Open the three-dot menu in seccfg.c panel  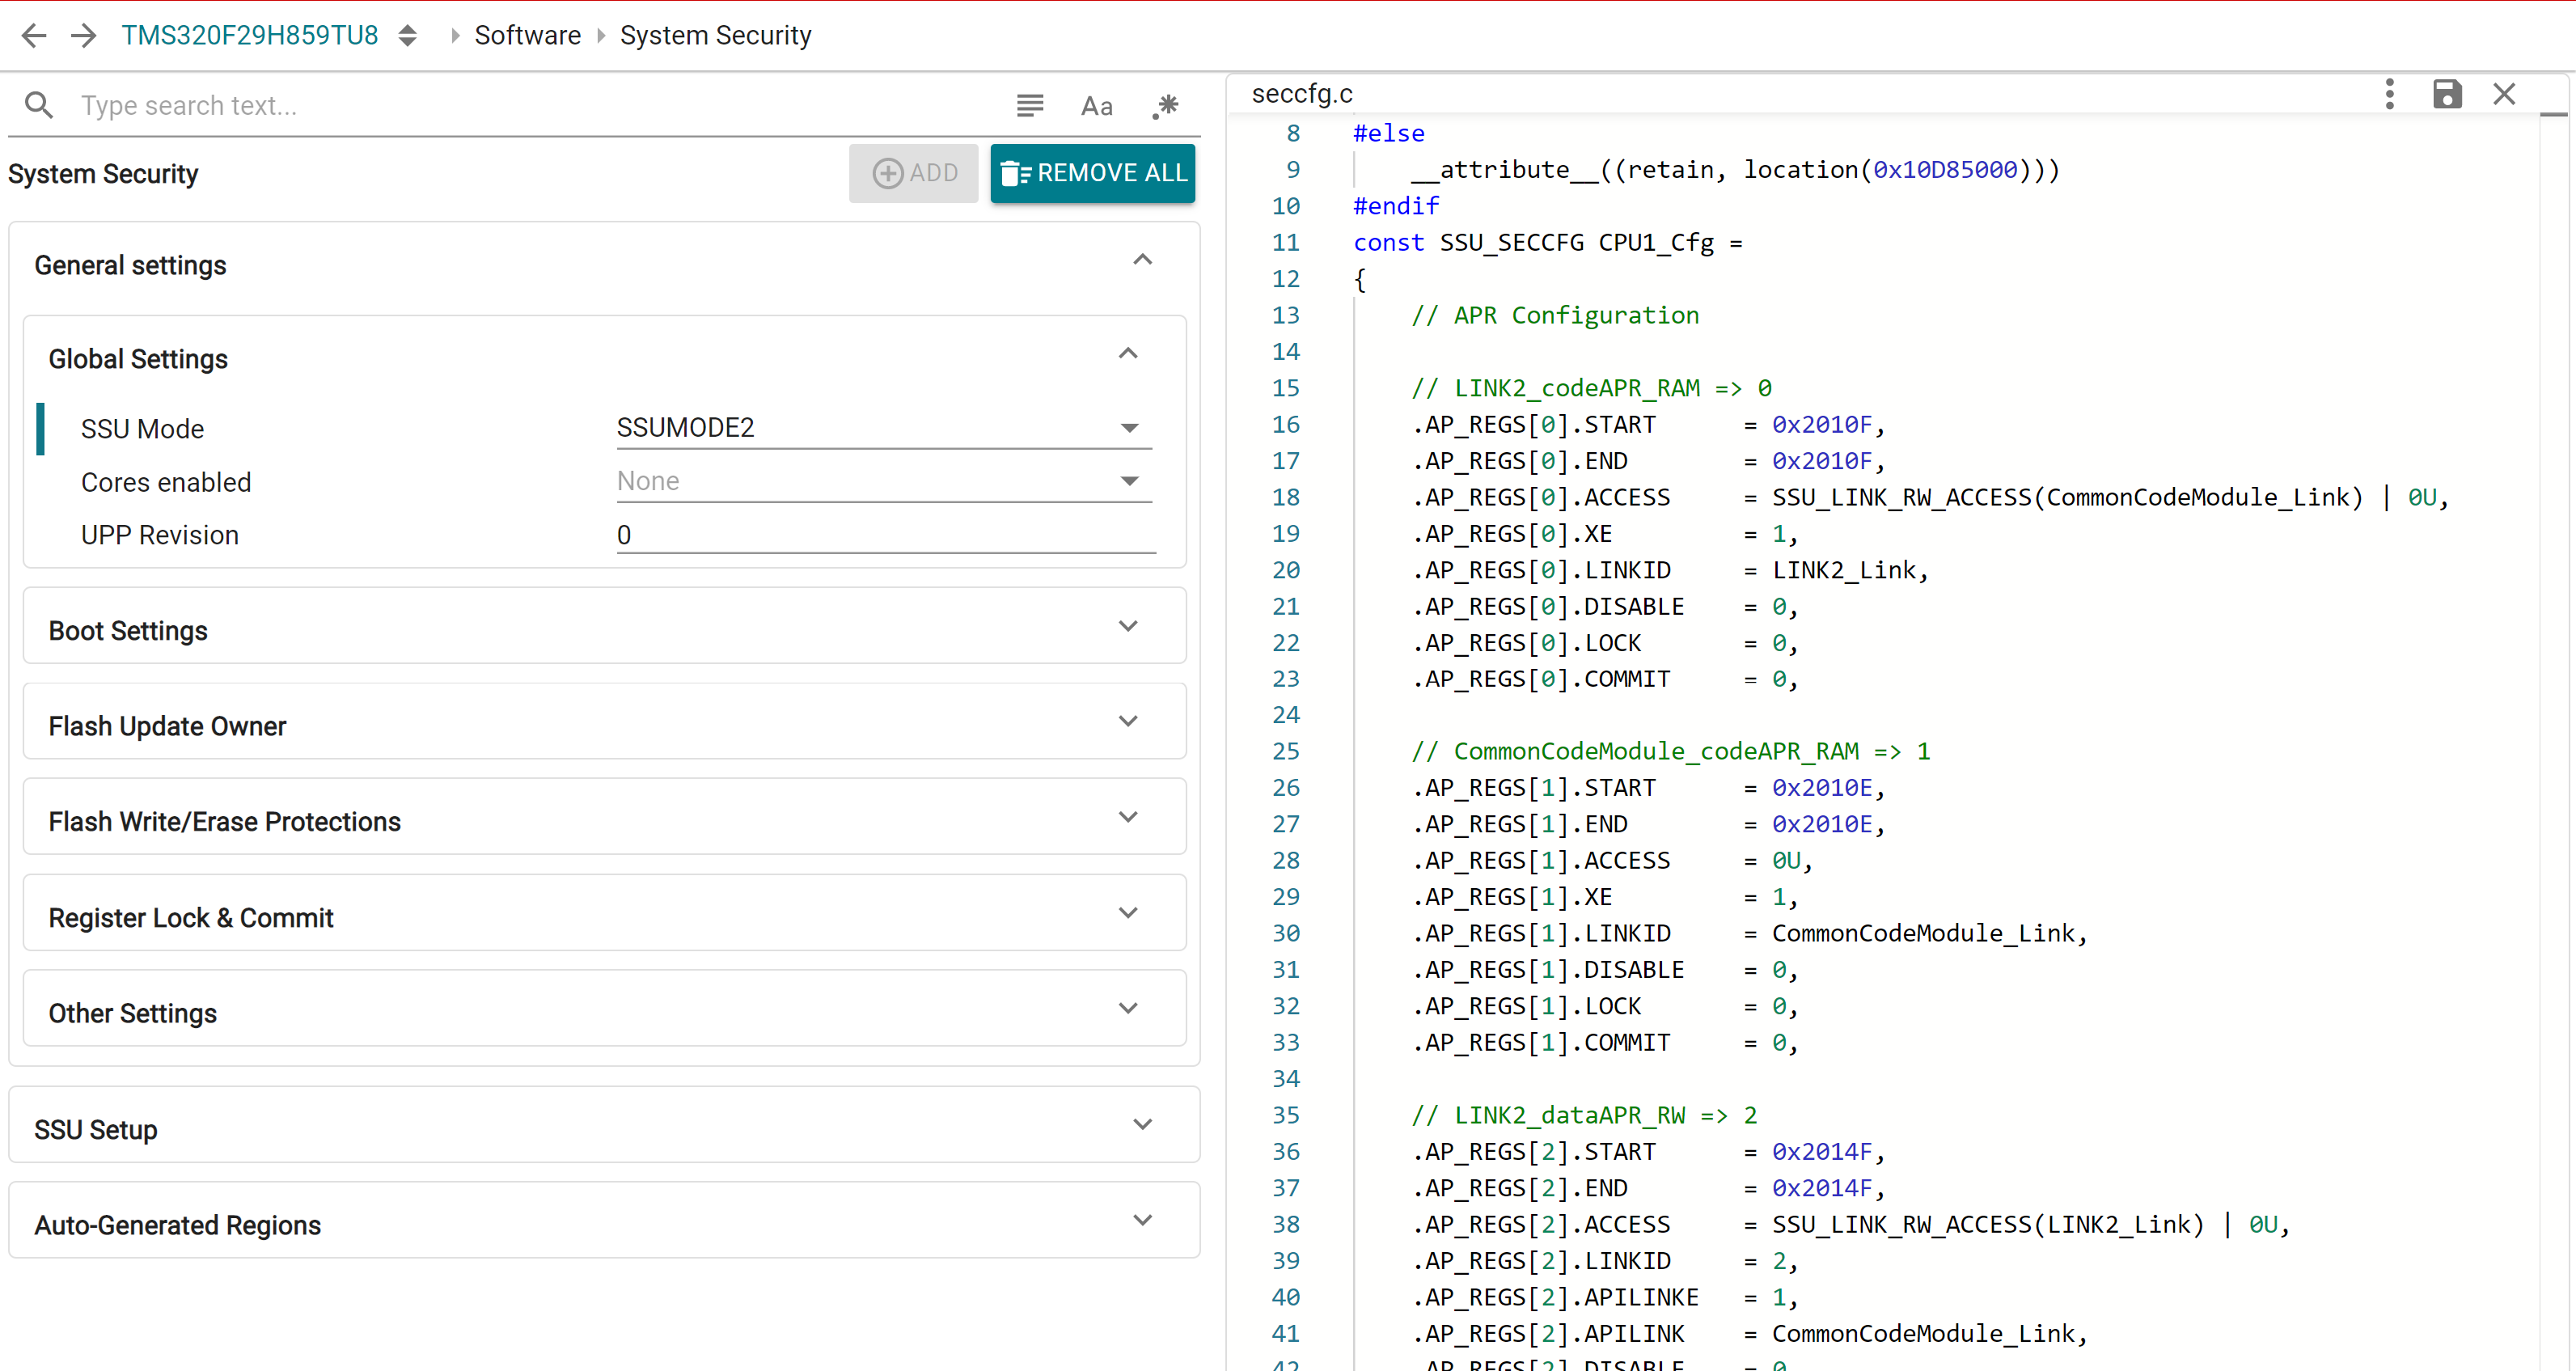pos(2389,93)
